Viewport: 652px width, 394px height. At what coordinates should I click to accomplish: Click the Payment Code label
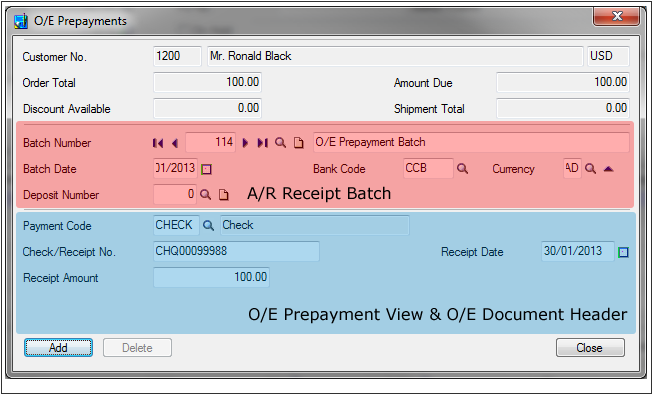[57, 226]
